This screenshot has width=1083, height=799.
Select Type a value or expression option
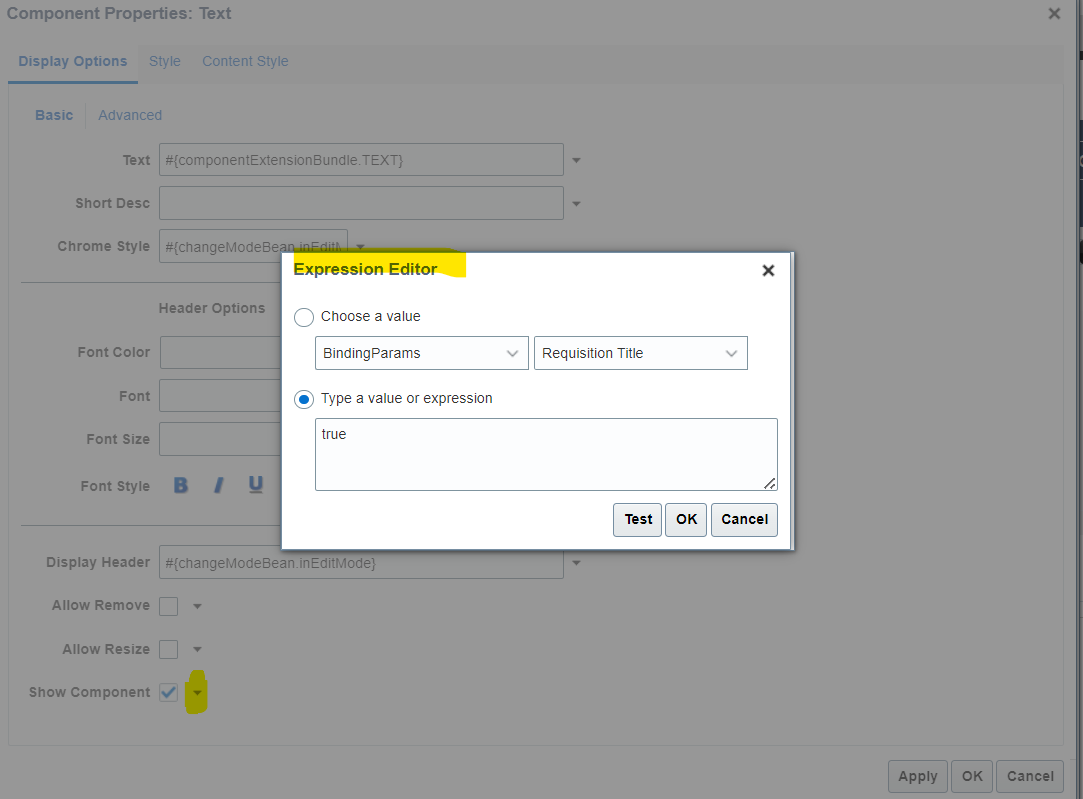point(303,399)
